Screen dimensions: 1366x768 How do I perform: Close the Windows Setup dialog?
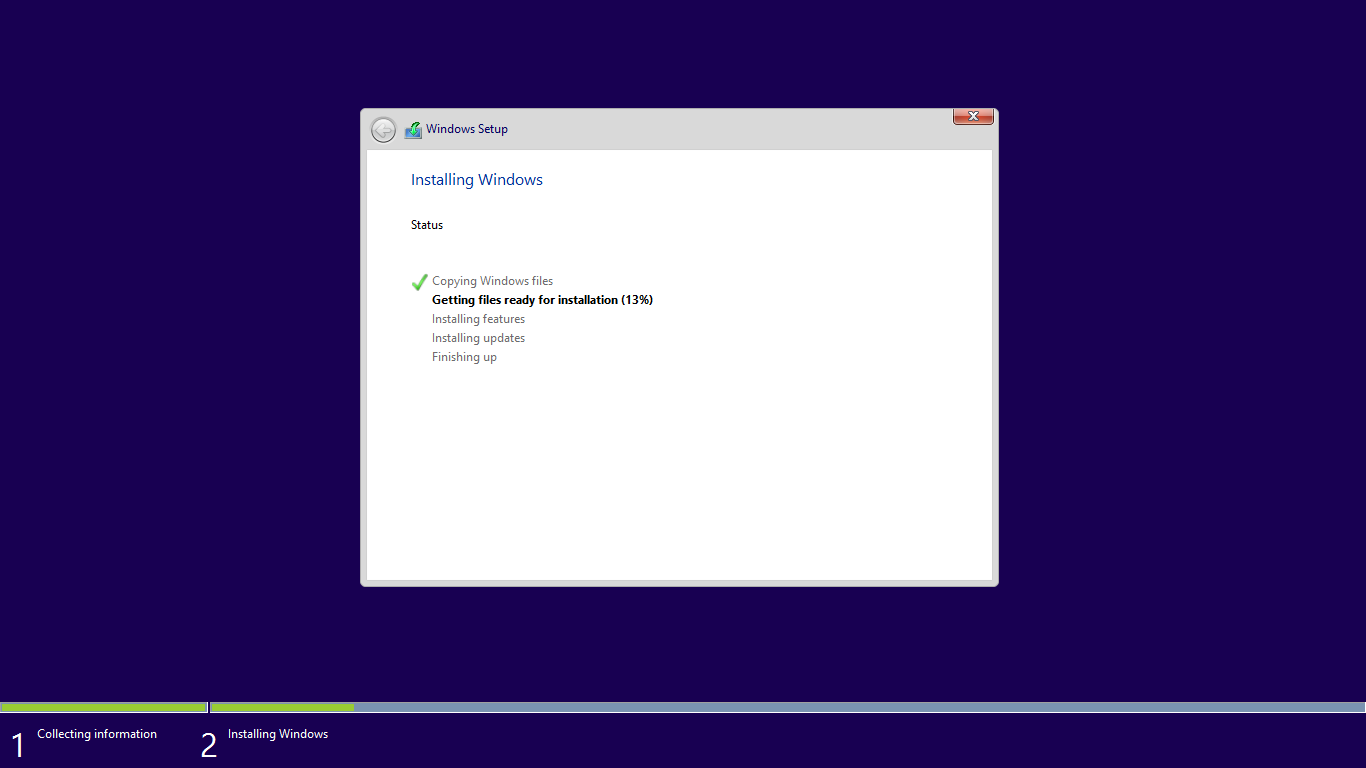972,116
